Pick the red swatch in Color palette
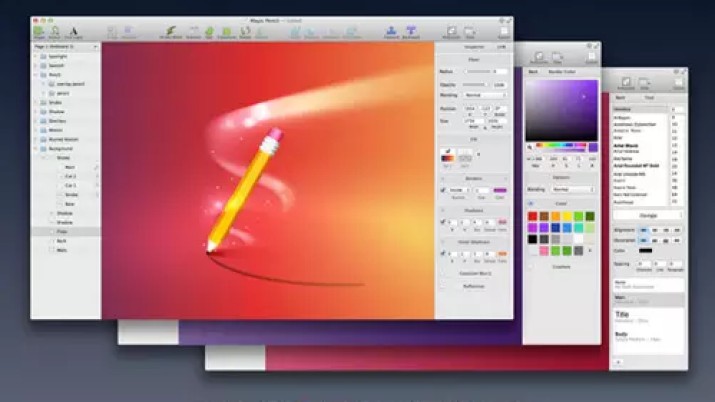715x402 pixels. 531,216
